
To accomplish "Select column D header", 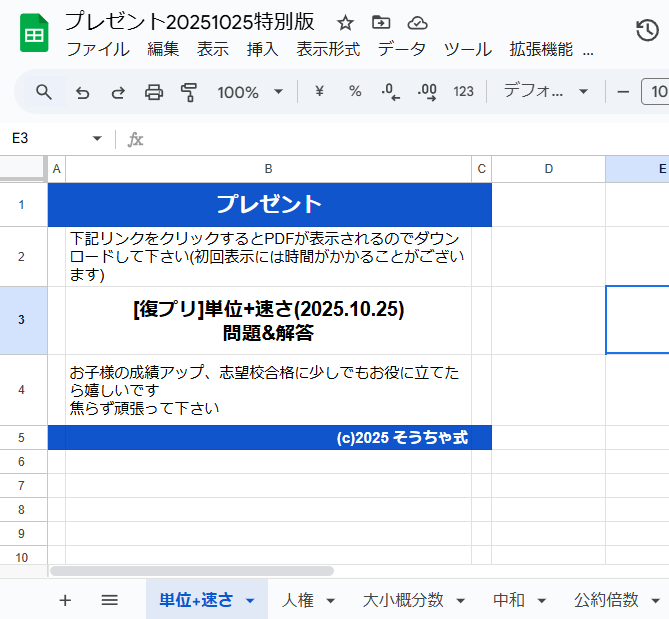I will pos(549,169).
